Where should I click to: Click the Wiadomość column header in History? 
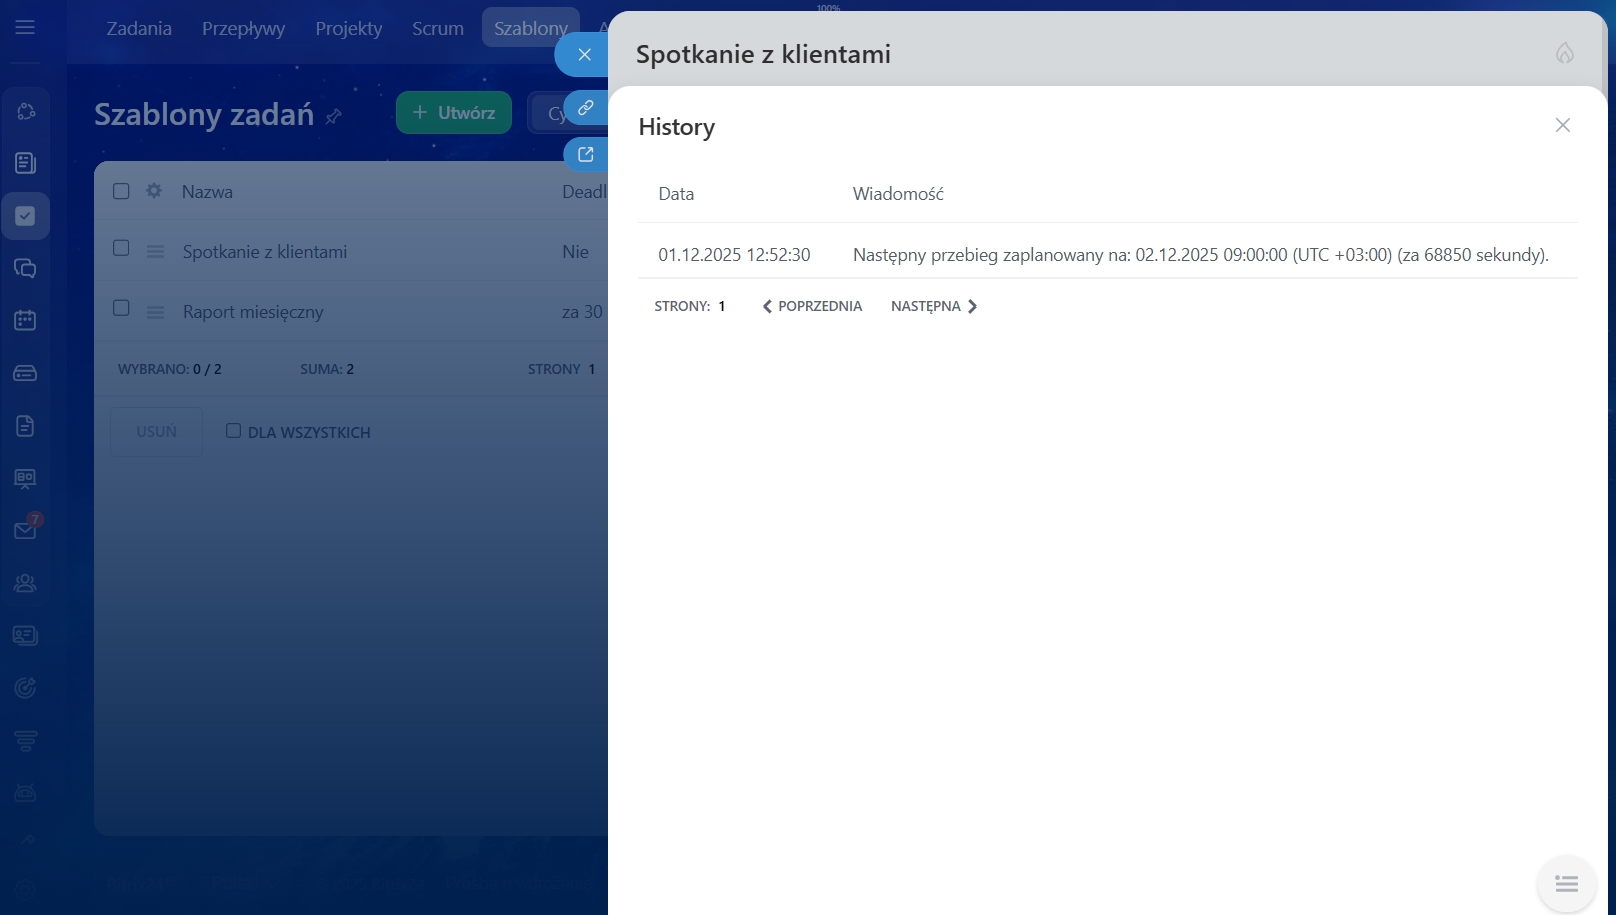[898, 194]
